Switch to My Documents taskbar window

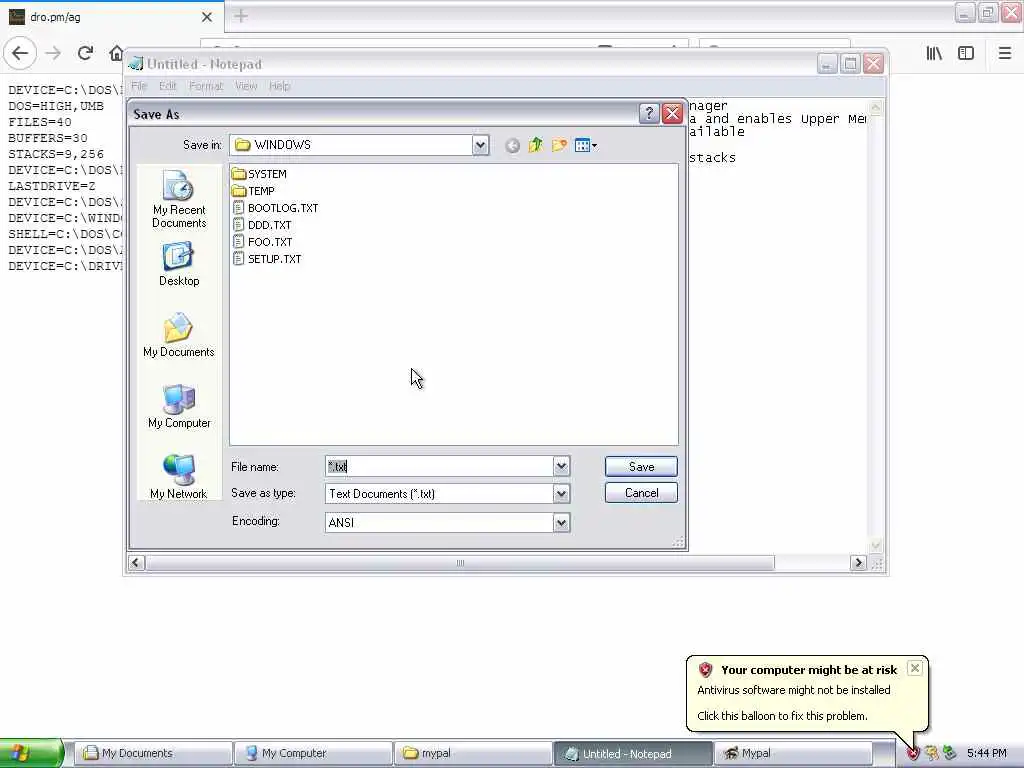click(153, 753)
